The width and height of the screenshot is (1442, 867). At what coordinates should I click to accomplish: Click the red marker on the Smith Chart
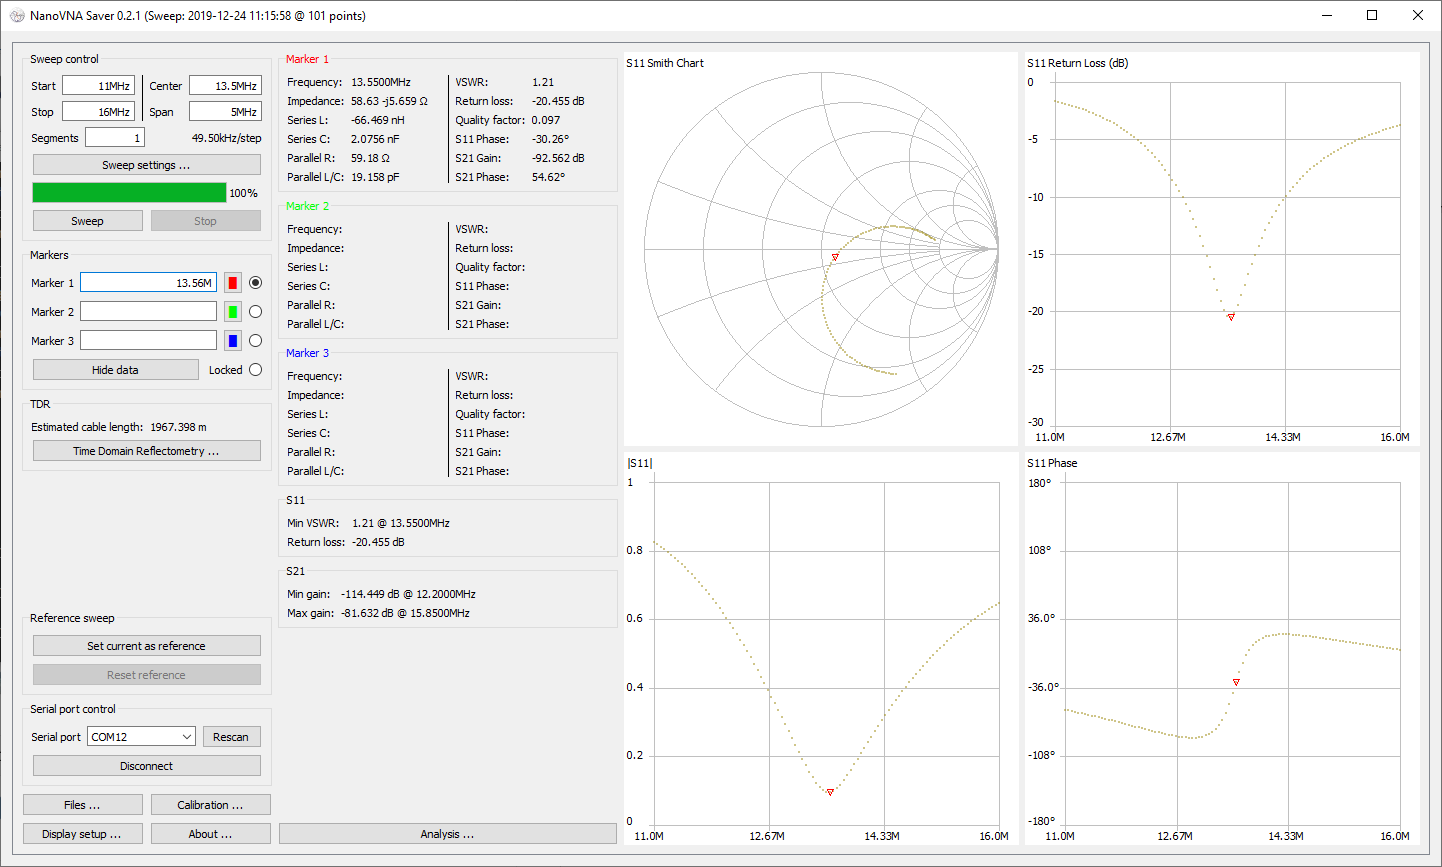pos(835,258)
